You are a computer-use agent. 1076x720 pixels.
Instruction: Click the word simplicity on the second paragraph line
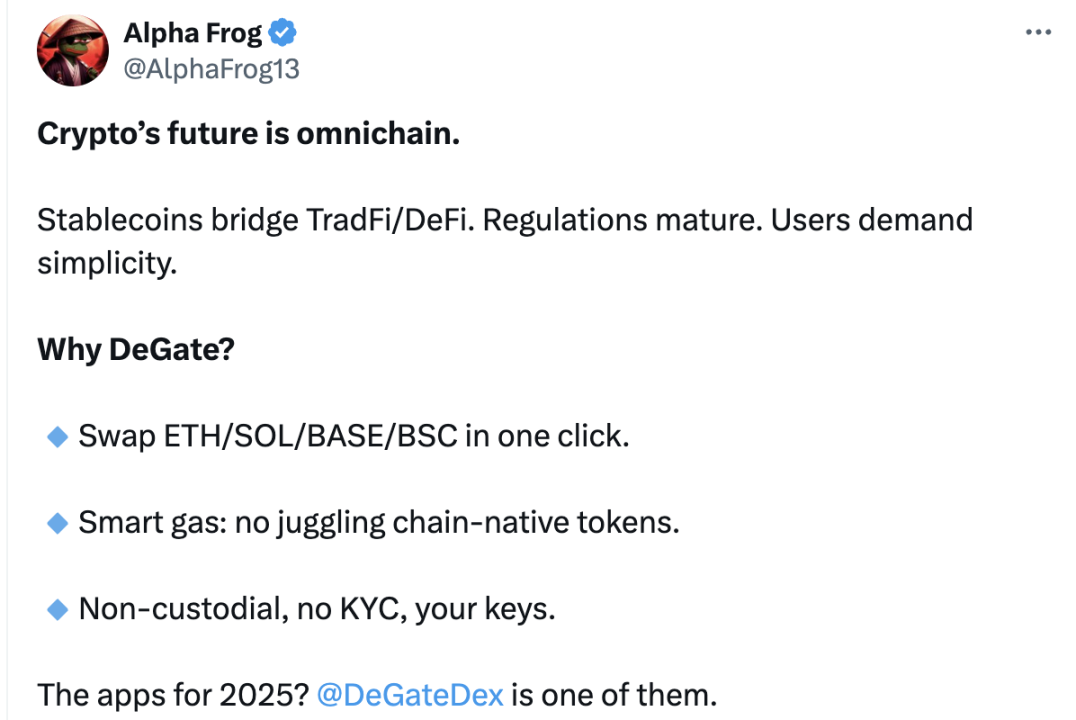coord(107,264)
